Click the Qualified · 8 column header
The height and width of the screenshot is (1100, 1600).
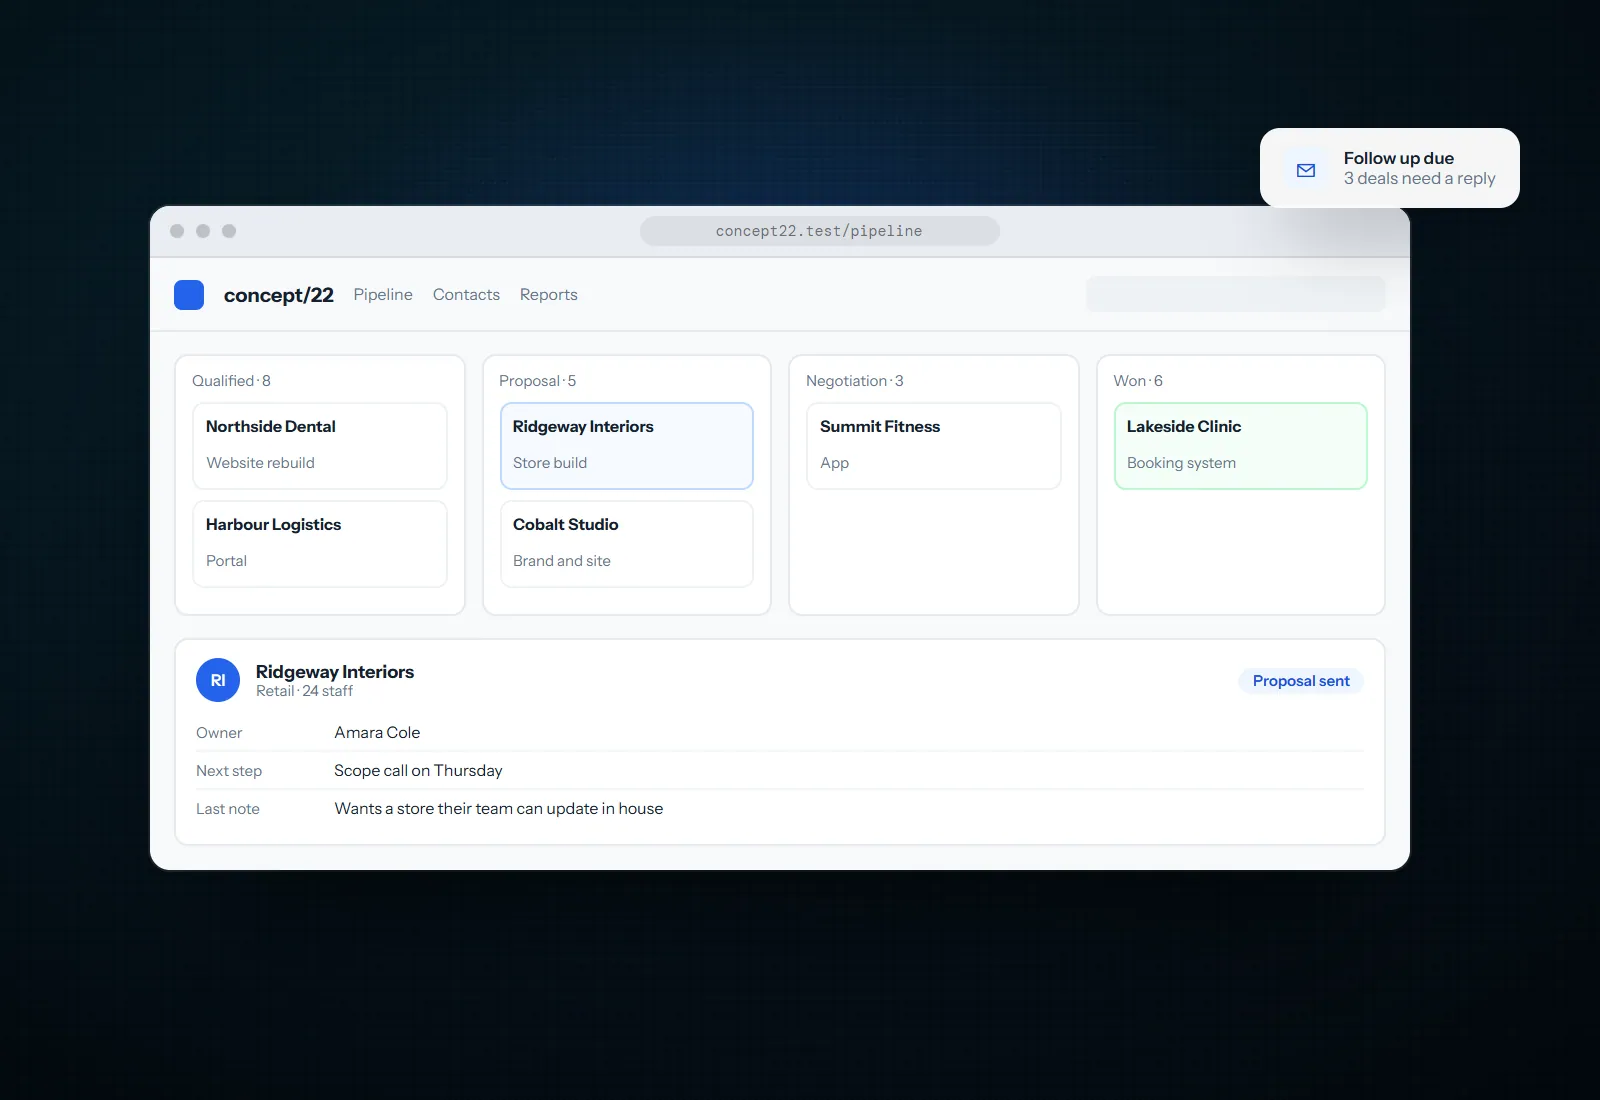click(x=231, y=381)
